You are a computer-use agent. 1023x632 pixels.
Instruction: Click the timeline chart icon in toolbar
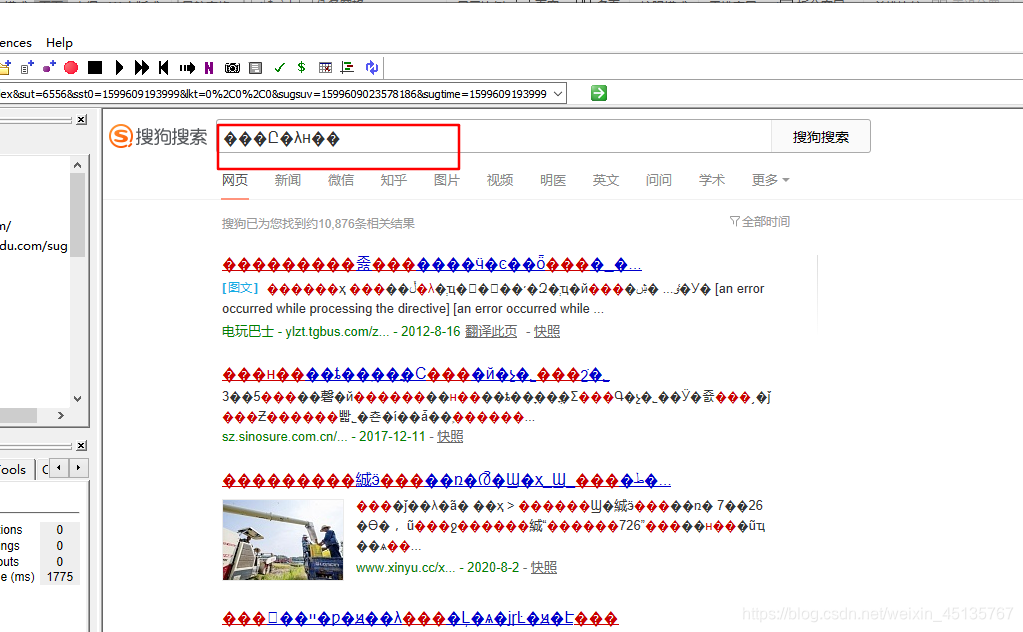[x=348, y=67]
